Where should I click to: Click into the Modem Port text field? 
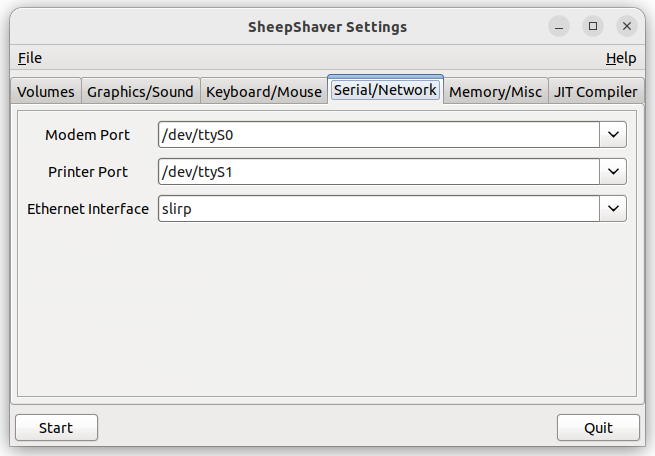click(x=379, y=134)
